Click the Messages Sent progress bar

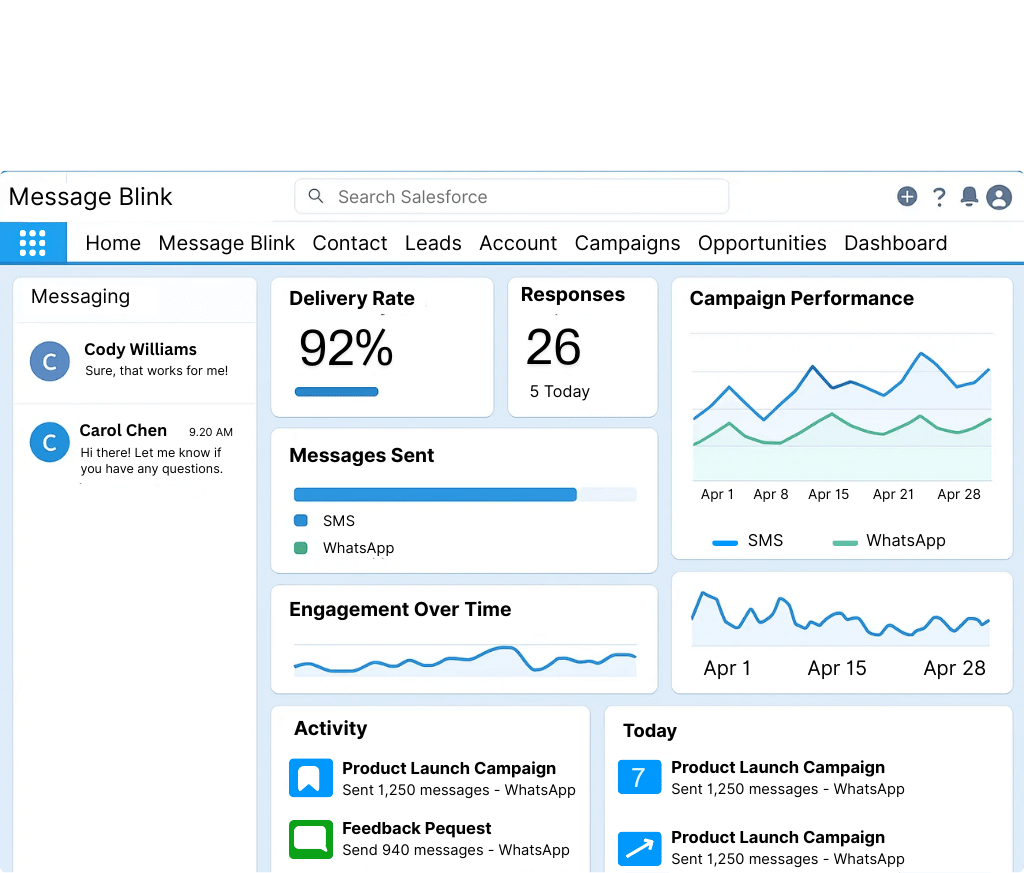pos(464,494)
